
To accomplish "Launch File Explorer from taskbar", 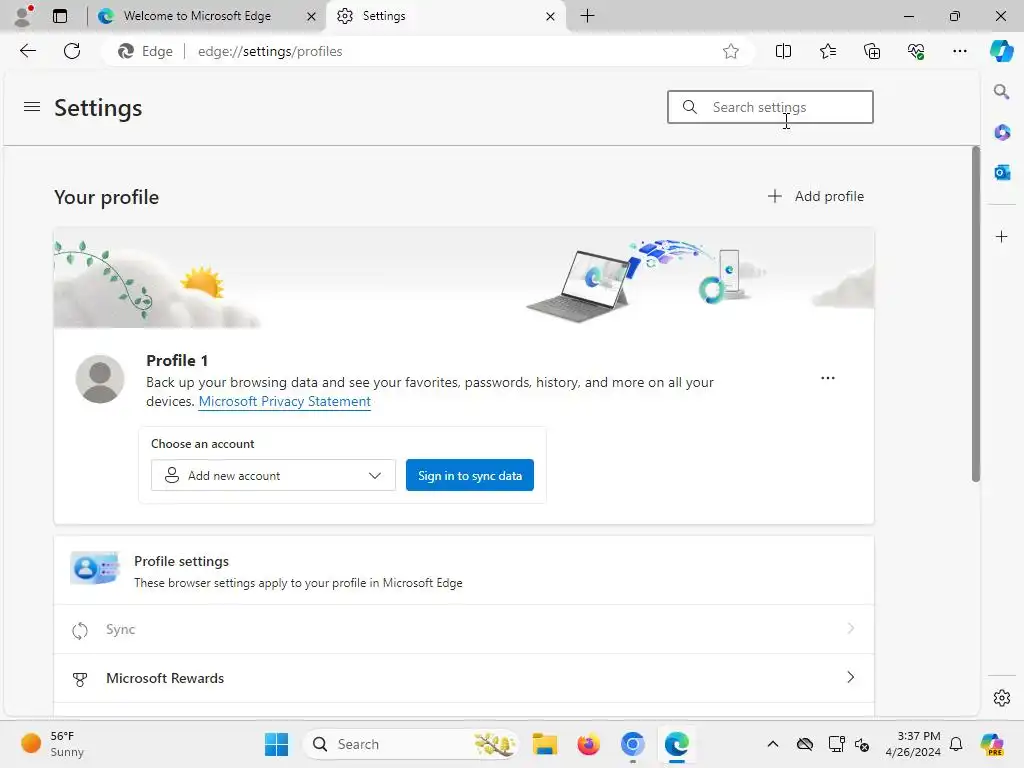I will coord(544,744).
